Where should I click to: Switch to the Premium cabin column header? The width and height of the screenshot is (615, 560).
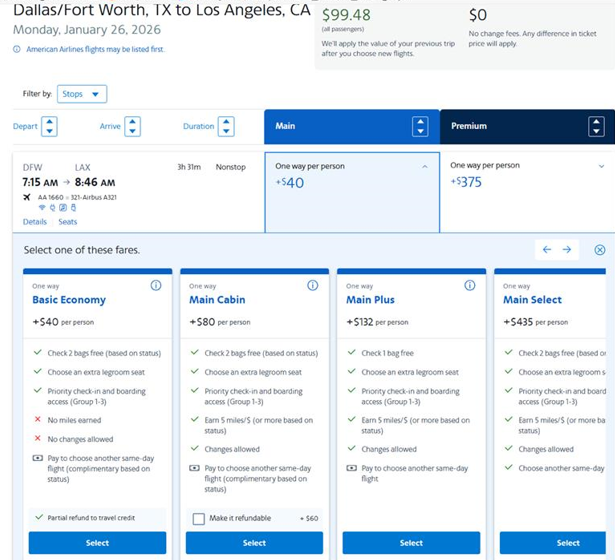click(x=525, y=127)
